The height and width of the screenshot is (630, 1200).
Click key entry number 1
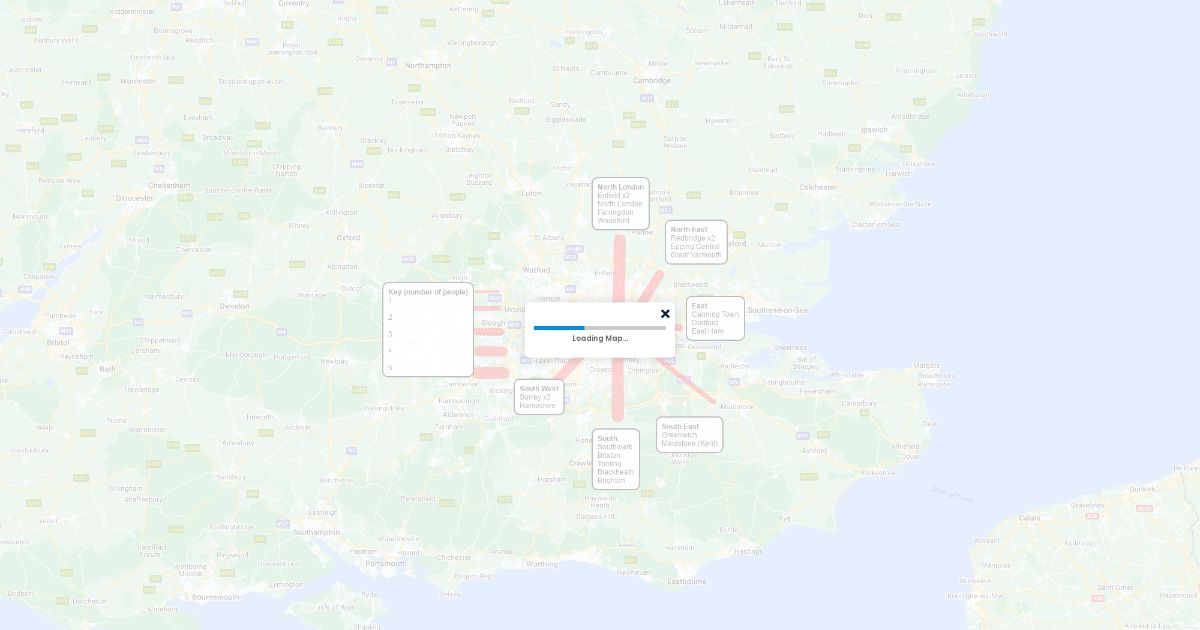pos(391,301)
